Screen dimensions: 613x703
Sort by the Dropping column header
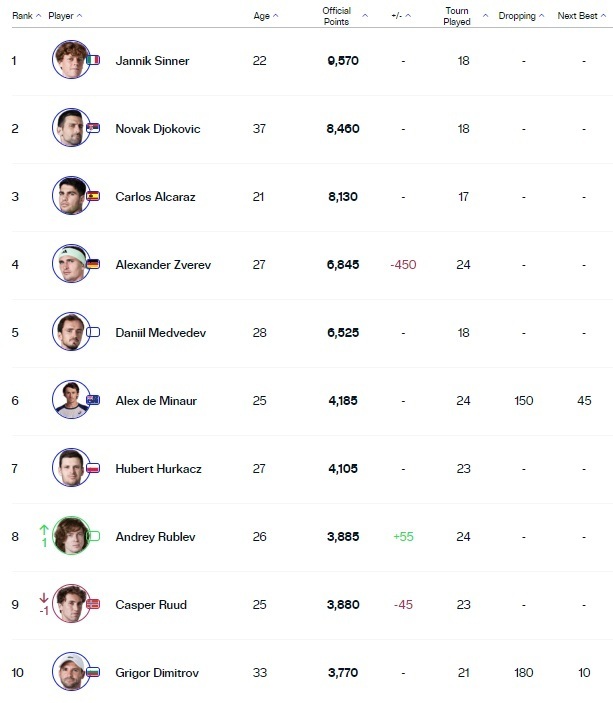click(522, 16)
